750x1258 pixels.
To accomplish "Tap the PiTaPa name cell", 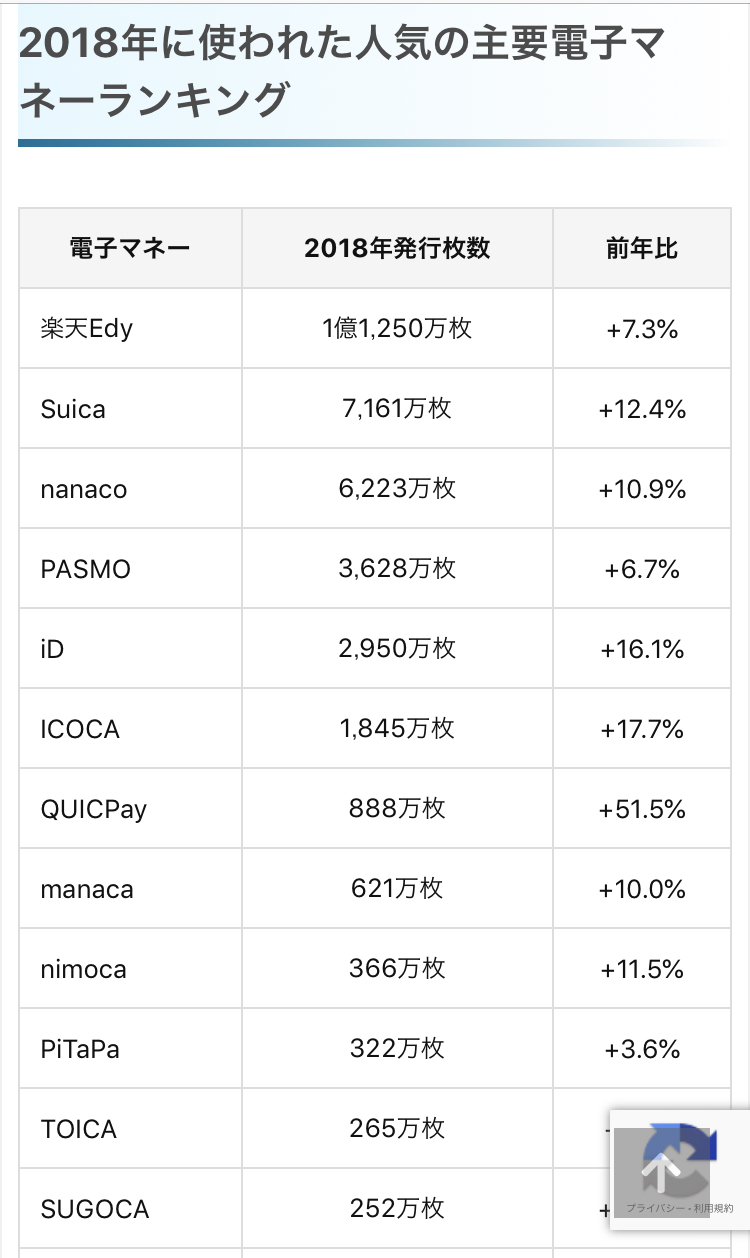I will pos(130,1048).
